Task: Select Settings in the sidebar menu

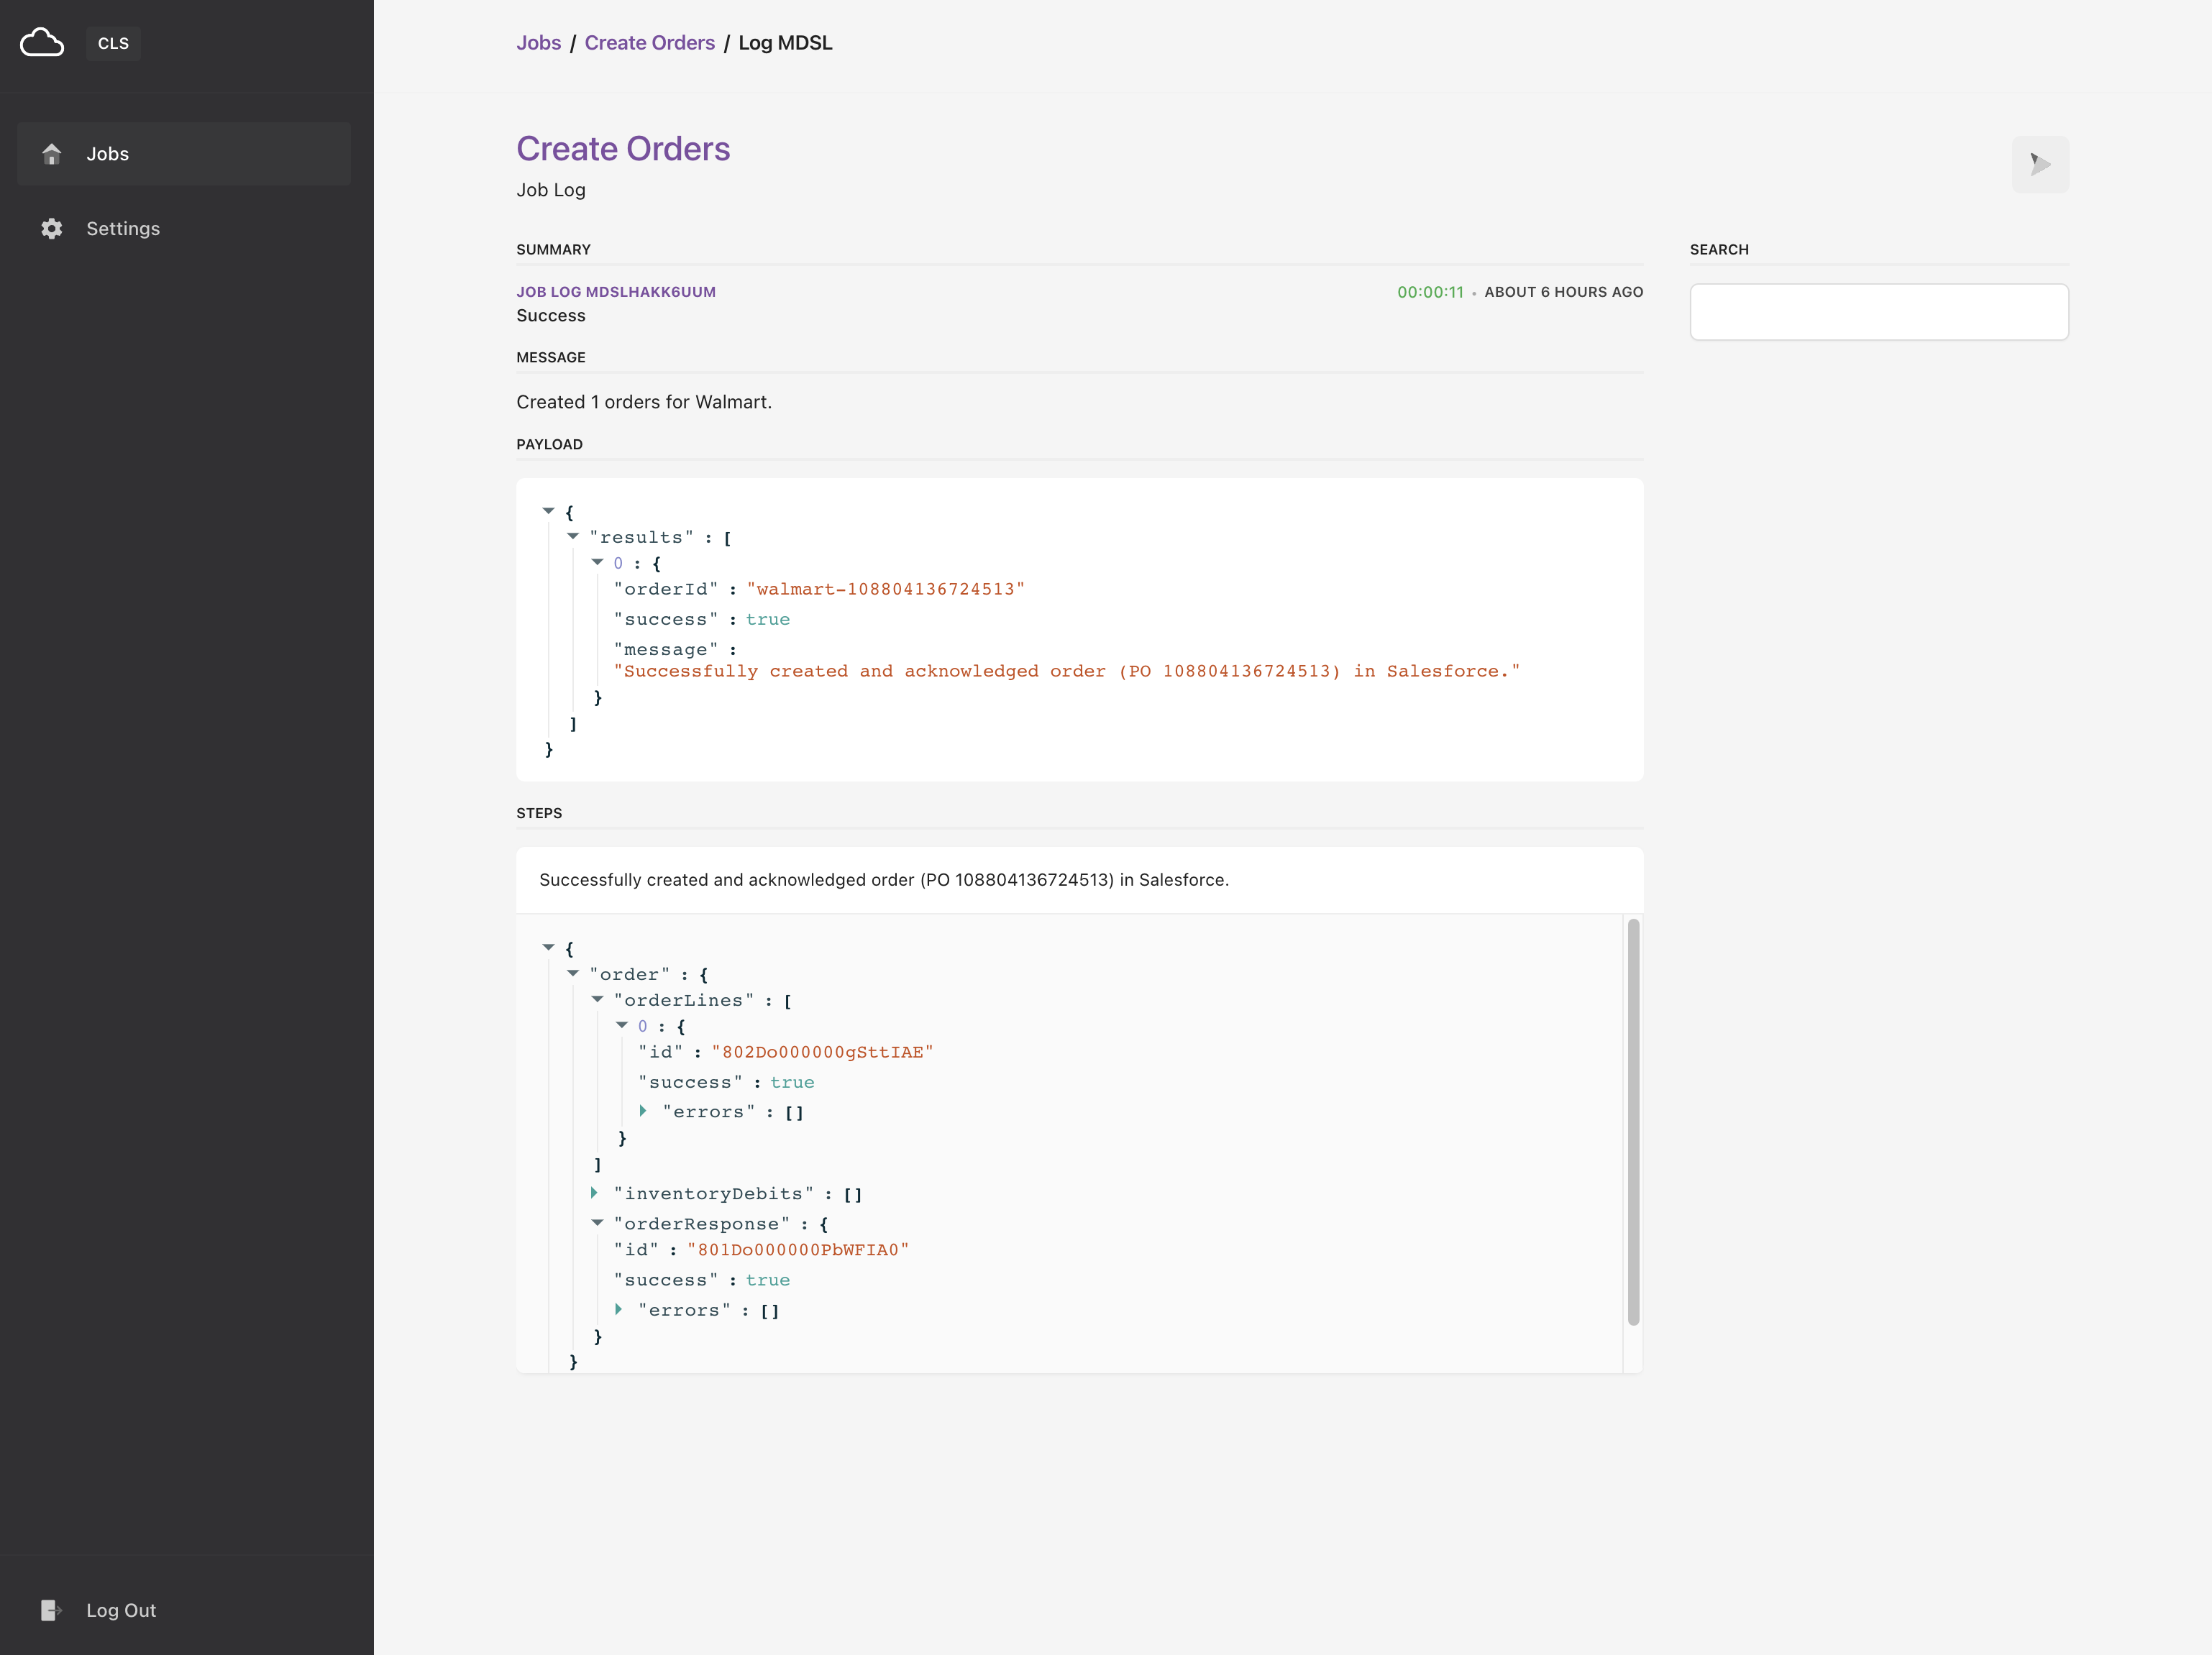Action: 123,228
